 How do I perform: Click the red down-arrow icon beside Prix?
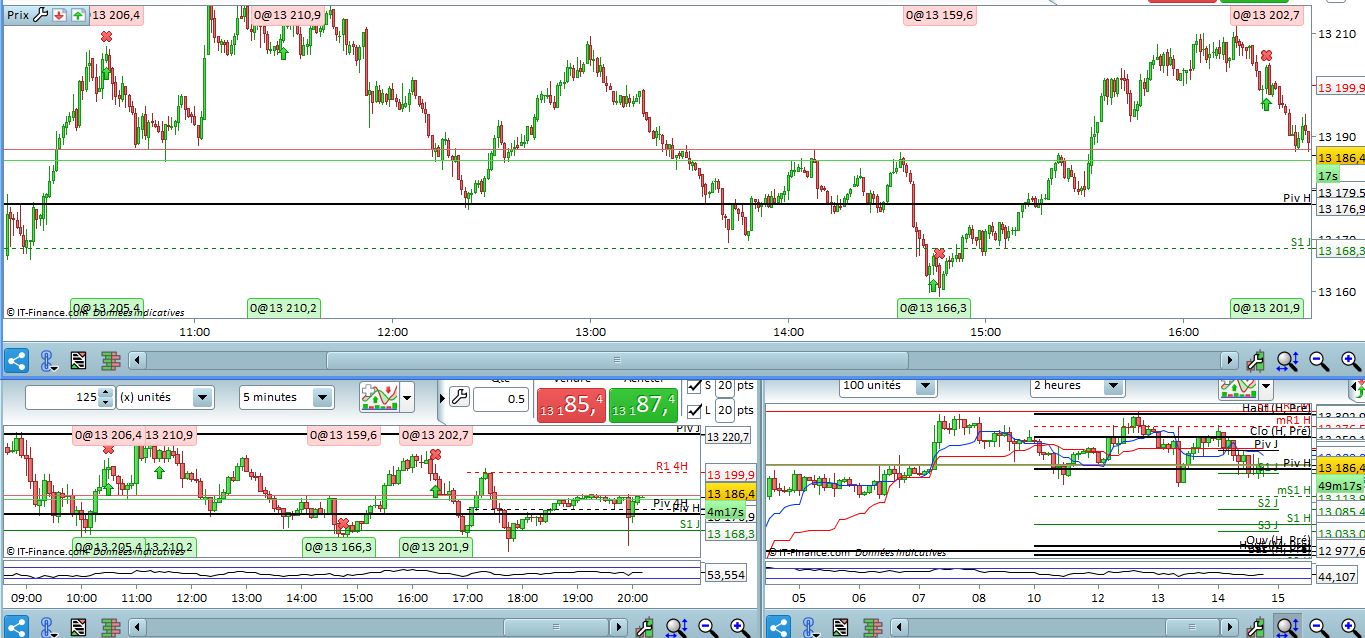pyautogui.click(x=59, y=15)
